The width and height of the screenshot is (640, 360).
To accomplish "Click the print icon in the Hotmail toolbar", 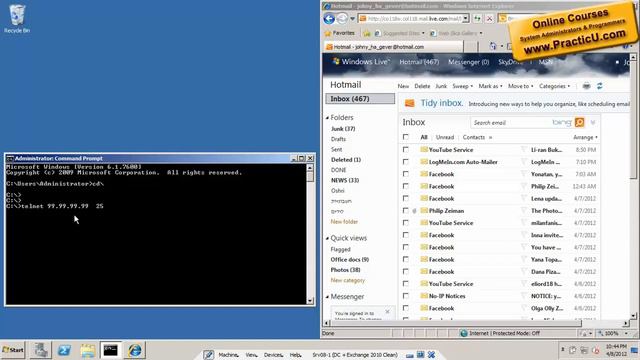I will pyautogui.click(x=586, y=86).
